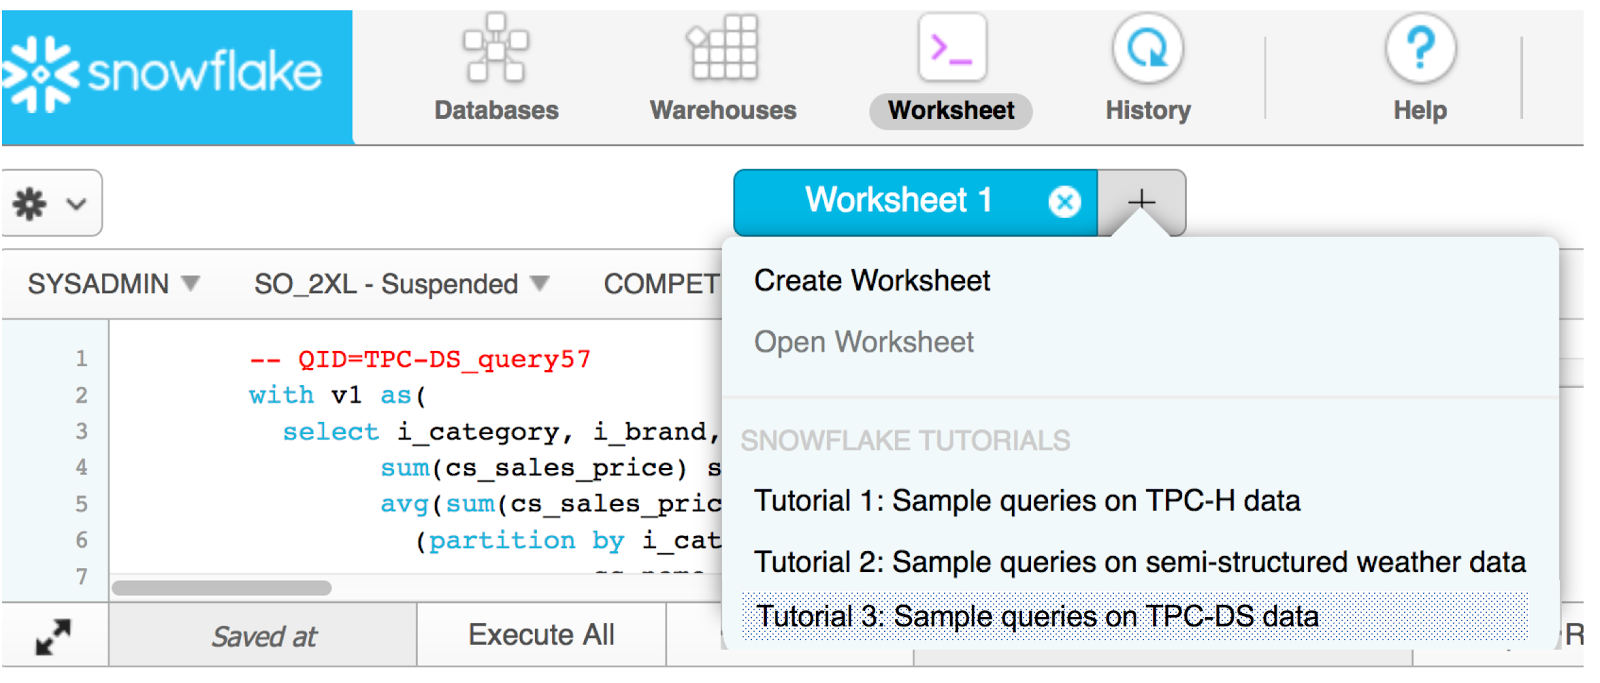The image size is (1600, 683).
Task: Close Worksheet 1 with the X icon
Action: pyautogui.click(x=1064, y=202)
